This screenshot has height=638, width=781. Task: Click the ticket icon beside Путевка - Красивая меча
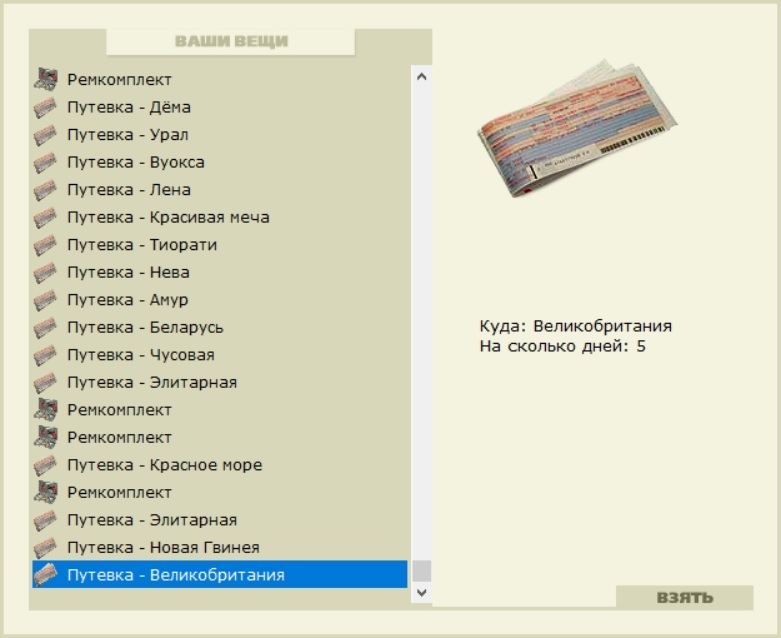[x=45, y=218]
